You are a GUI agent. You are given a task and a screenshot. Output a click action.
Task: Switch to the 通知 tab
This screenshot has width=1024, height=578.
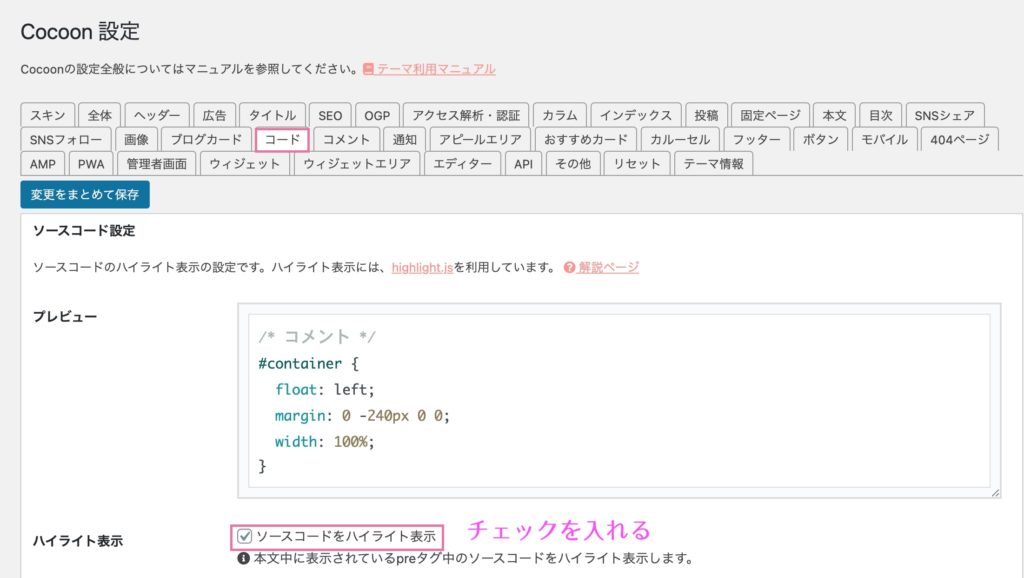(404, 139)
